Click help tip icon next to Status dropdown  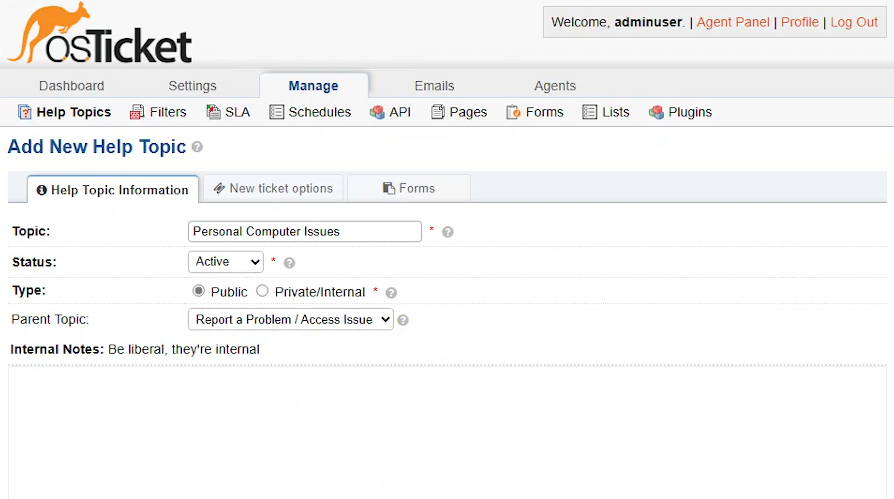point(290,263)
